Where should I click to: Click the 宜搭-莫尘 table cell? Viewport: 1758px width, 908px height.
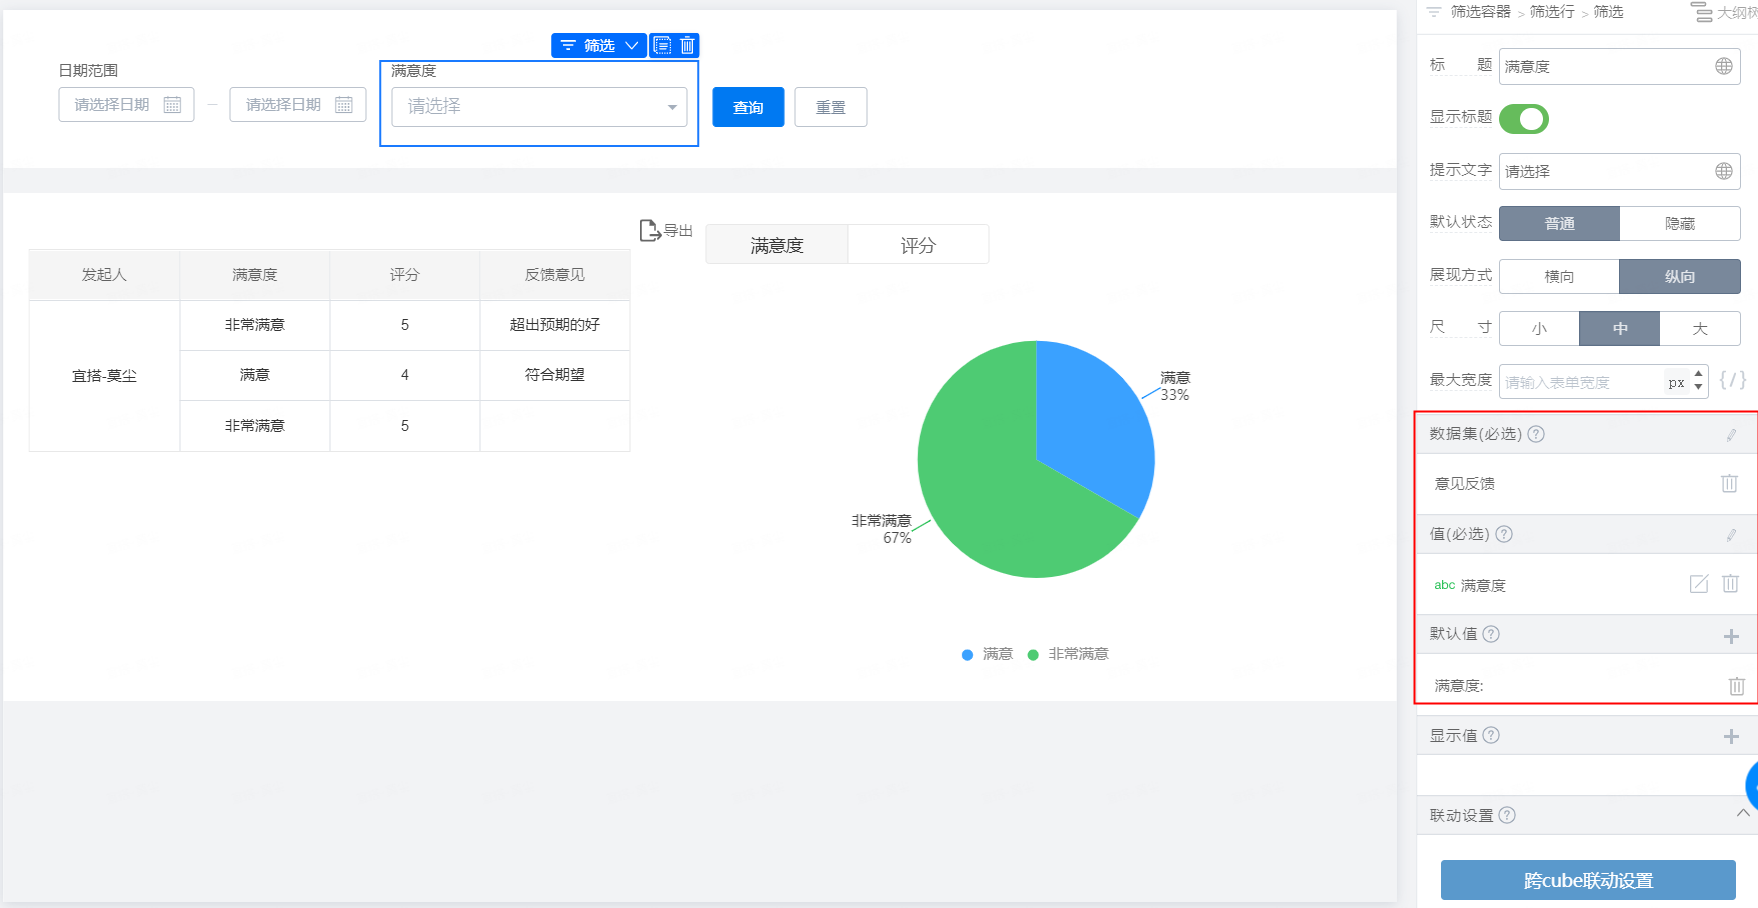coord(104,376)
